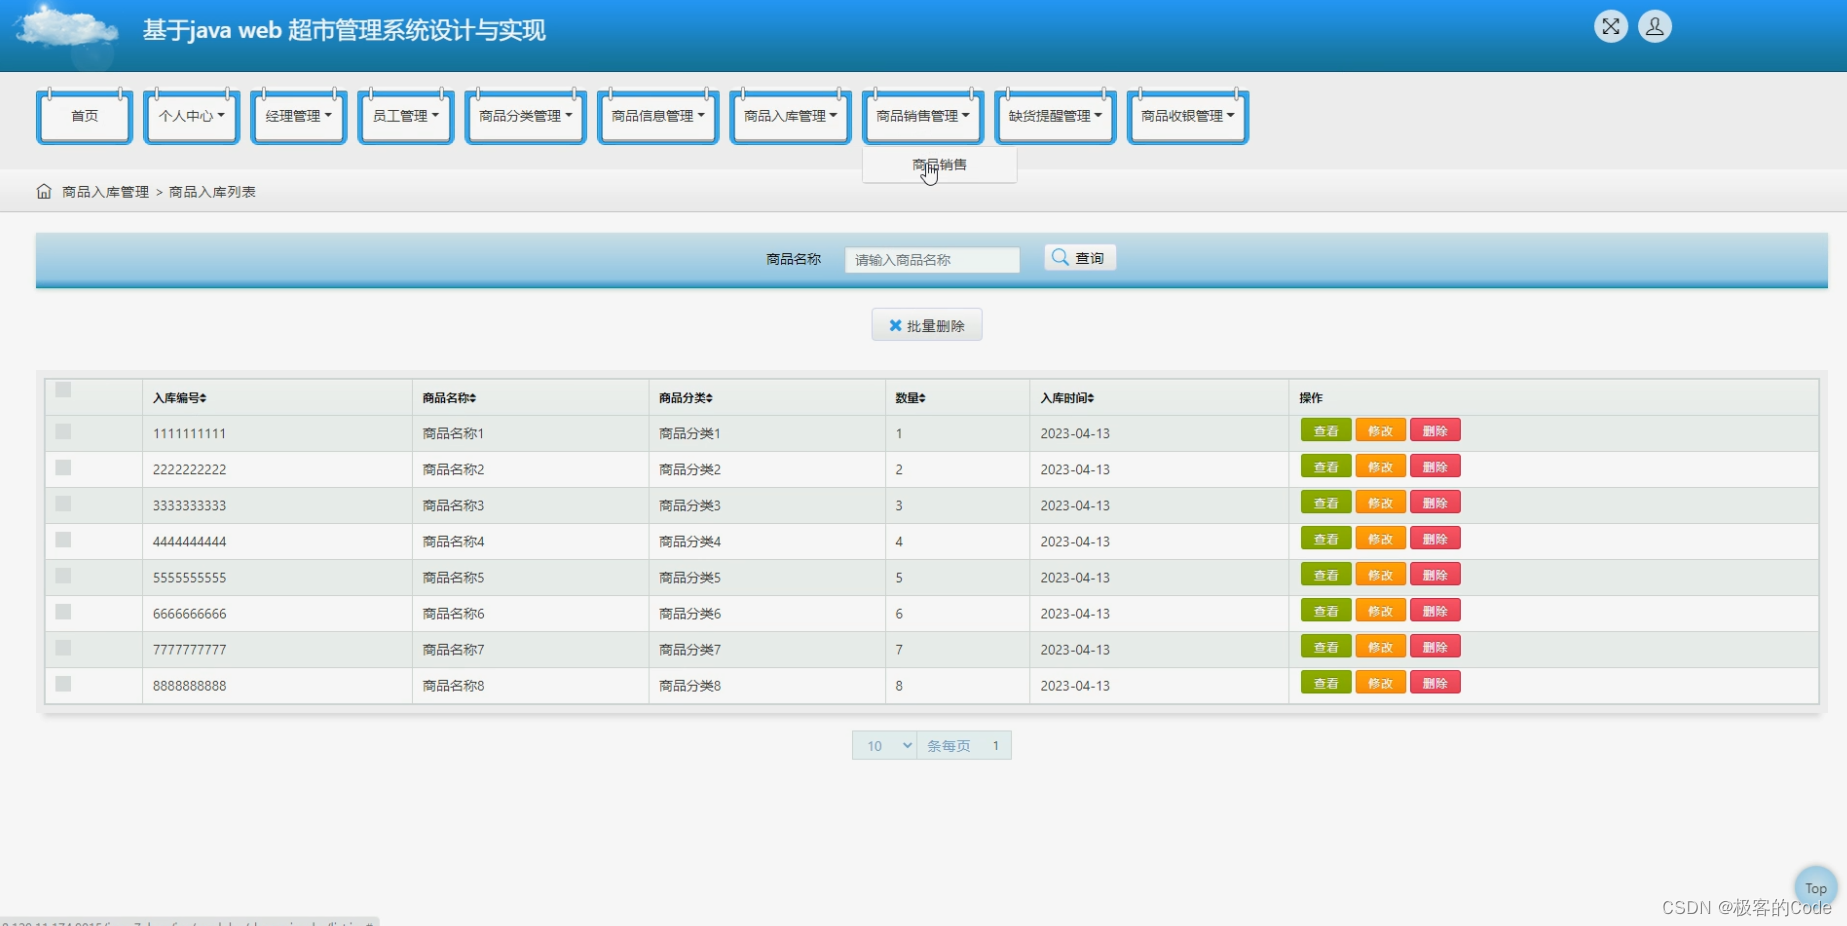Screen dimensions: 1847x926
Task: Expand the 缺货提醒管理 dropdown menu
Action: 1055,117
